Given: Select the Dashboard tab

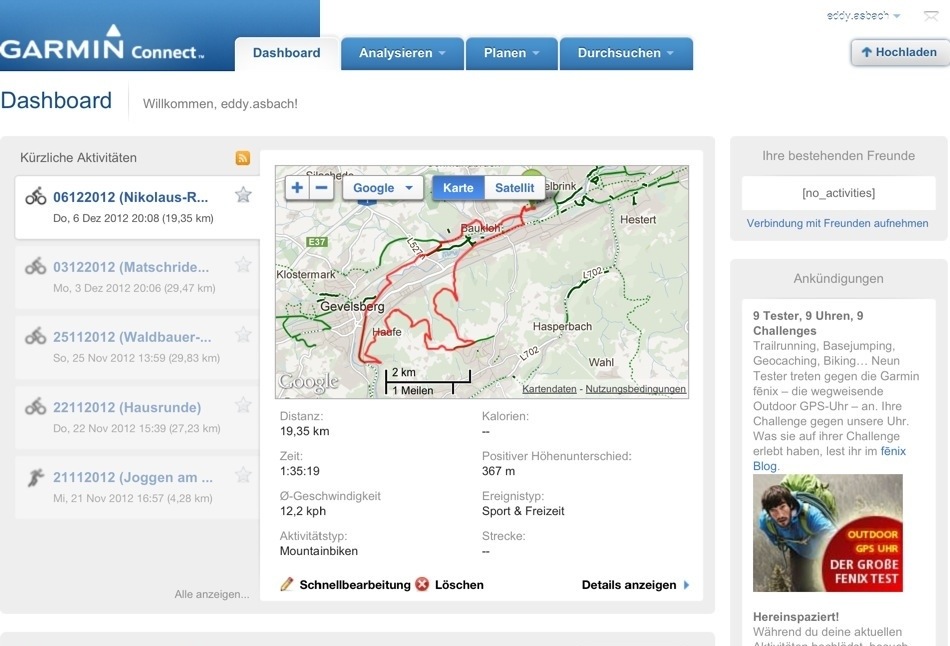Looking at the screenshot, I should point(286,53).
